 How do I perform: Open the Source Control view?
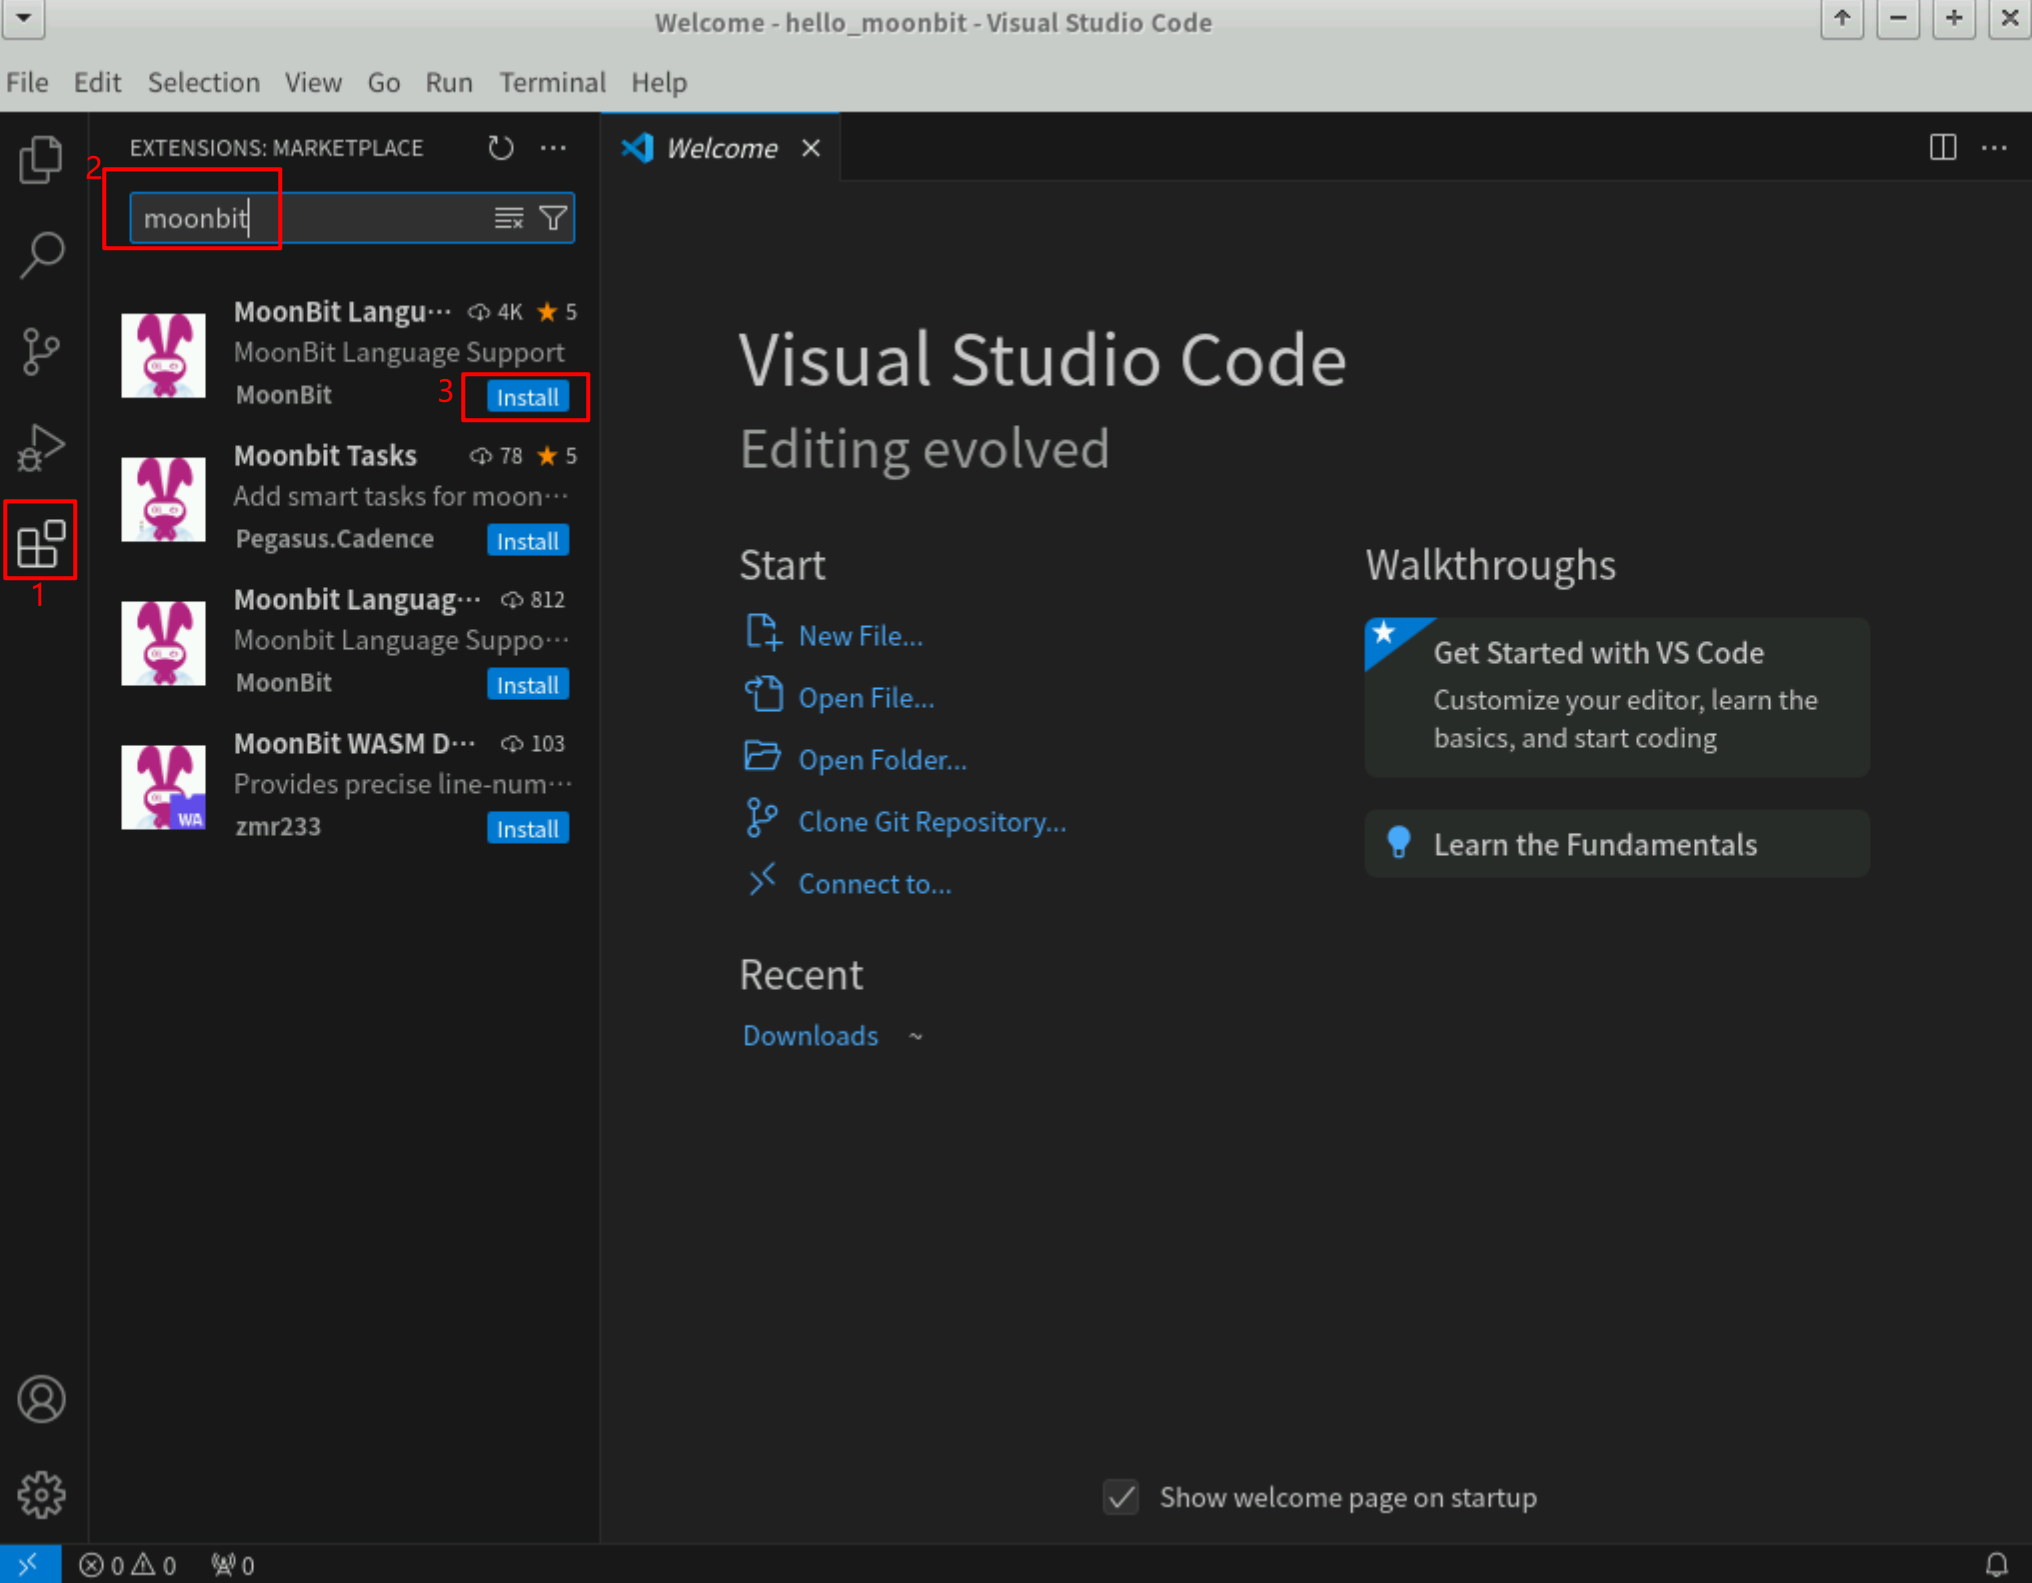pos(41,351)
